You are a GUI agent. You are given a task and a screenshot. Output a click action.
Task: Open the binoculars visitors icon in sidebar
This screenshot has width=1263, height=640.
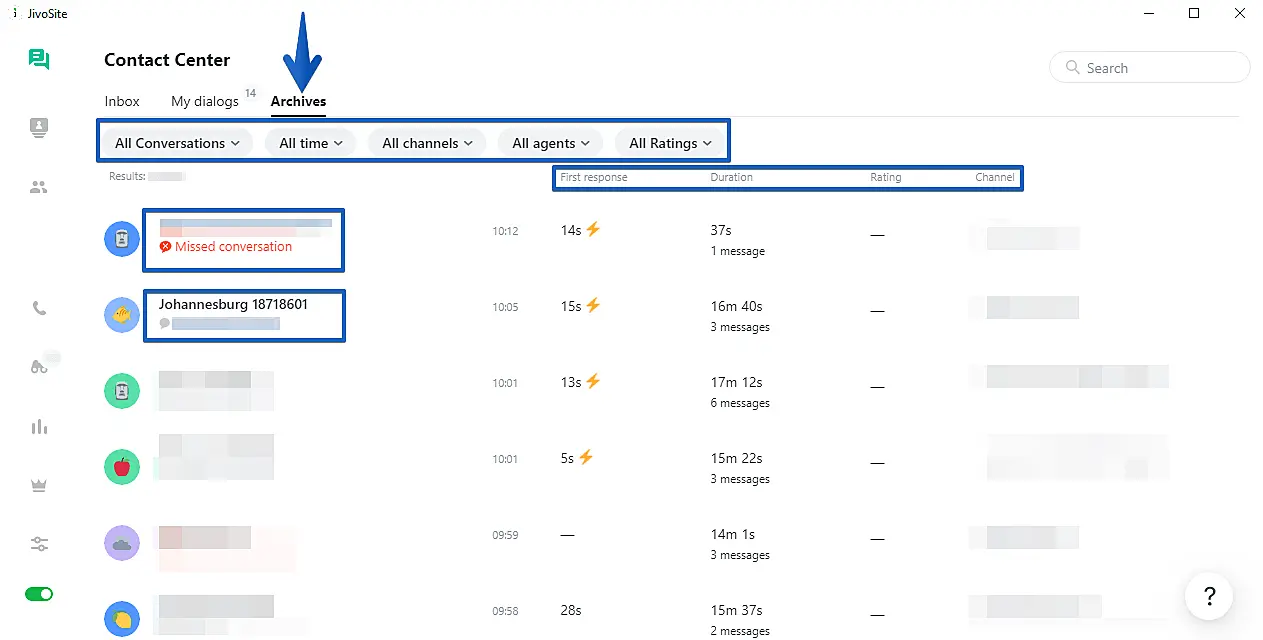[40, 367]
